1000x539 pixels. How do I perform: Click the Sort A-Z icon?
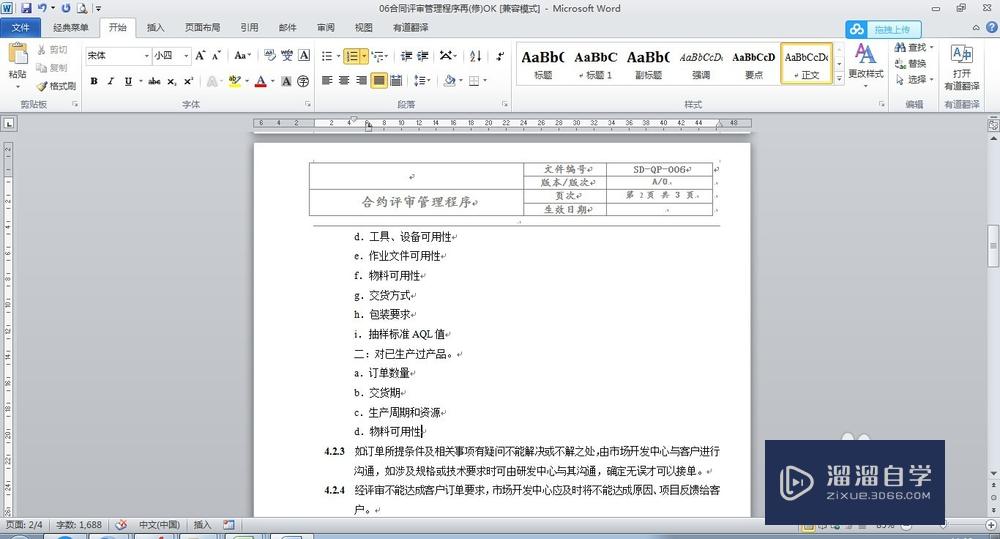click(475, 56)
